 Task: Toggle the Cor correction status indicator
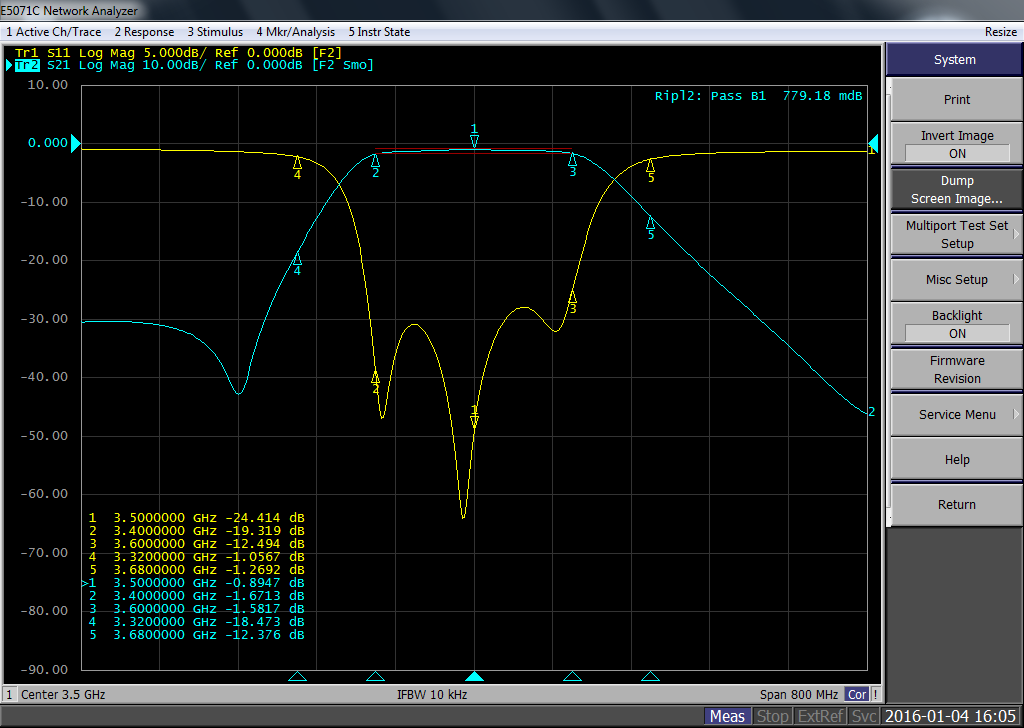pyautogui.click(x=857, y=694)
